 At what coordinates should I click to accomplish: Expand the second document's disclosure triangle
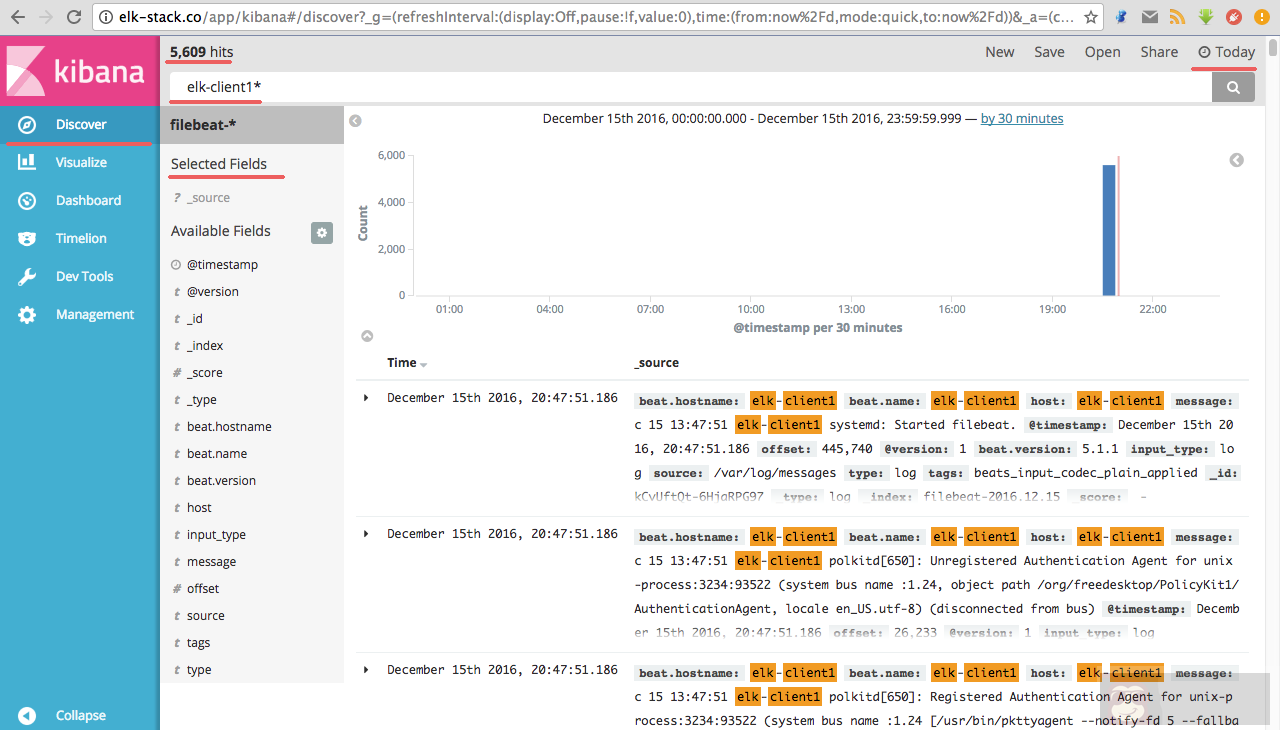pyautogui.click(x=366, y=533)
